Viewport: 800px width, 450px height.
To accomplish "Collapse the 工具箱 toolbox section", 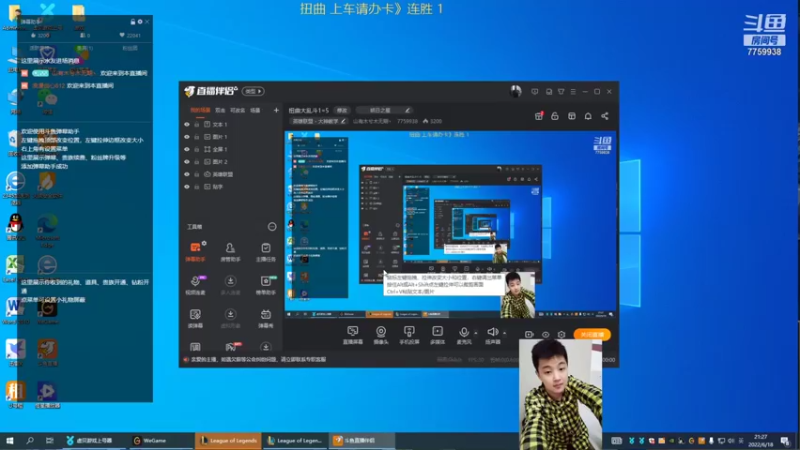I will click(x=272, y=227).
